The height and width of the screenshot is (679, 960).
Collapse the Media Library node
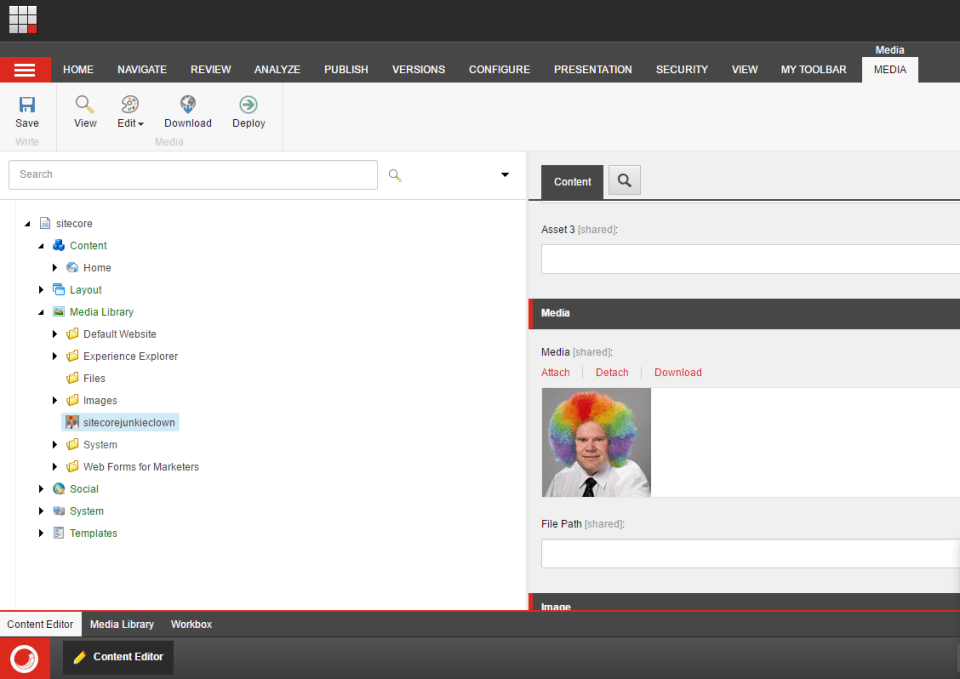42,311
